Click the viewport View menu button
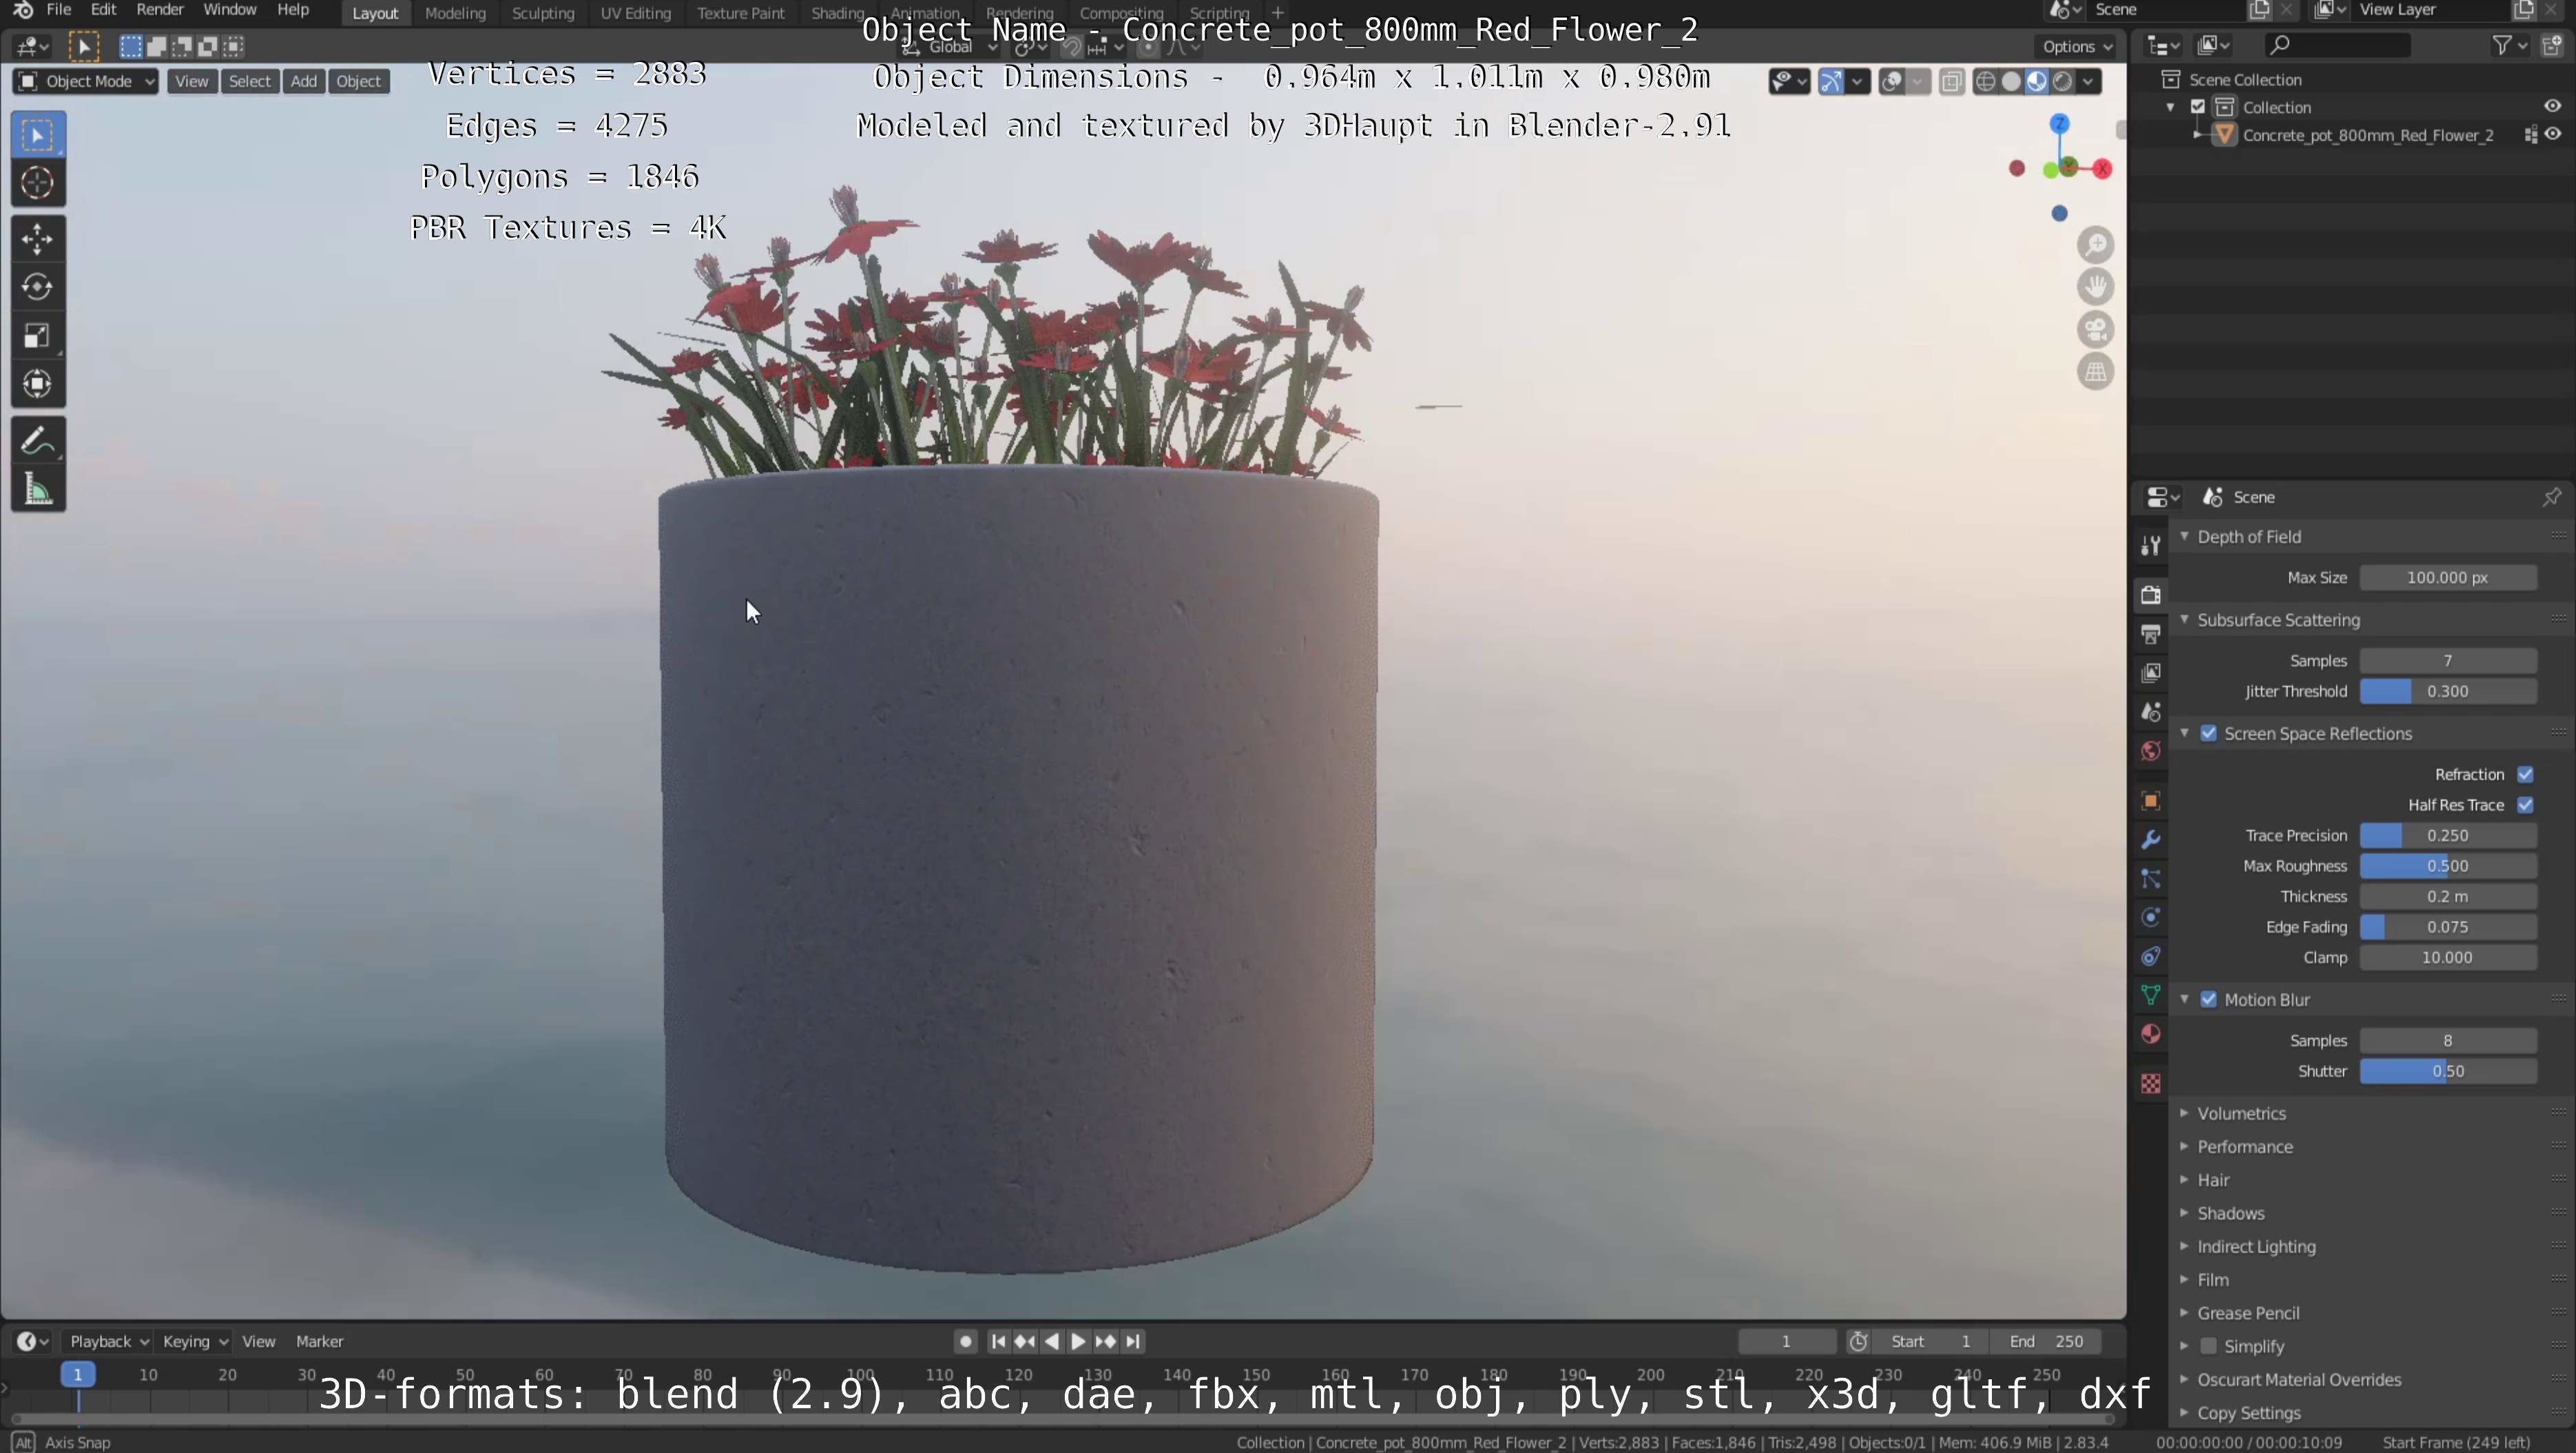The image size is (2576, 1453). click(191, 82)
